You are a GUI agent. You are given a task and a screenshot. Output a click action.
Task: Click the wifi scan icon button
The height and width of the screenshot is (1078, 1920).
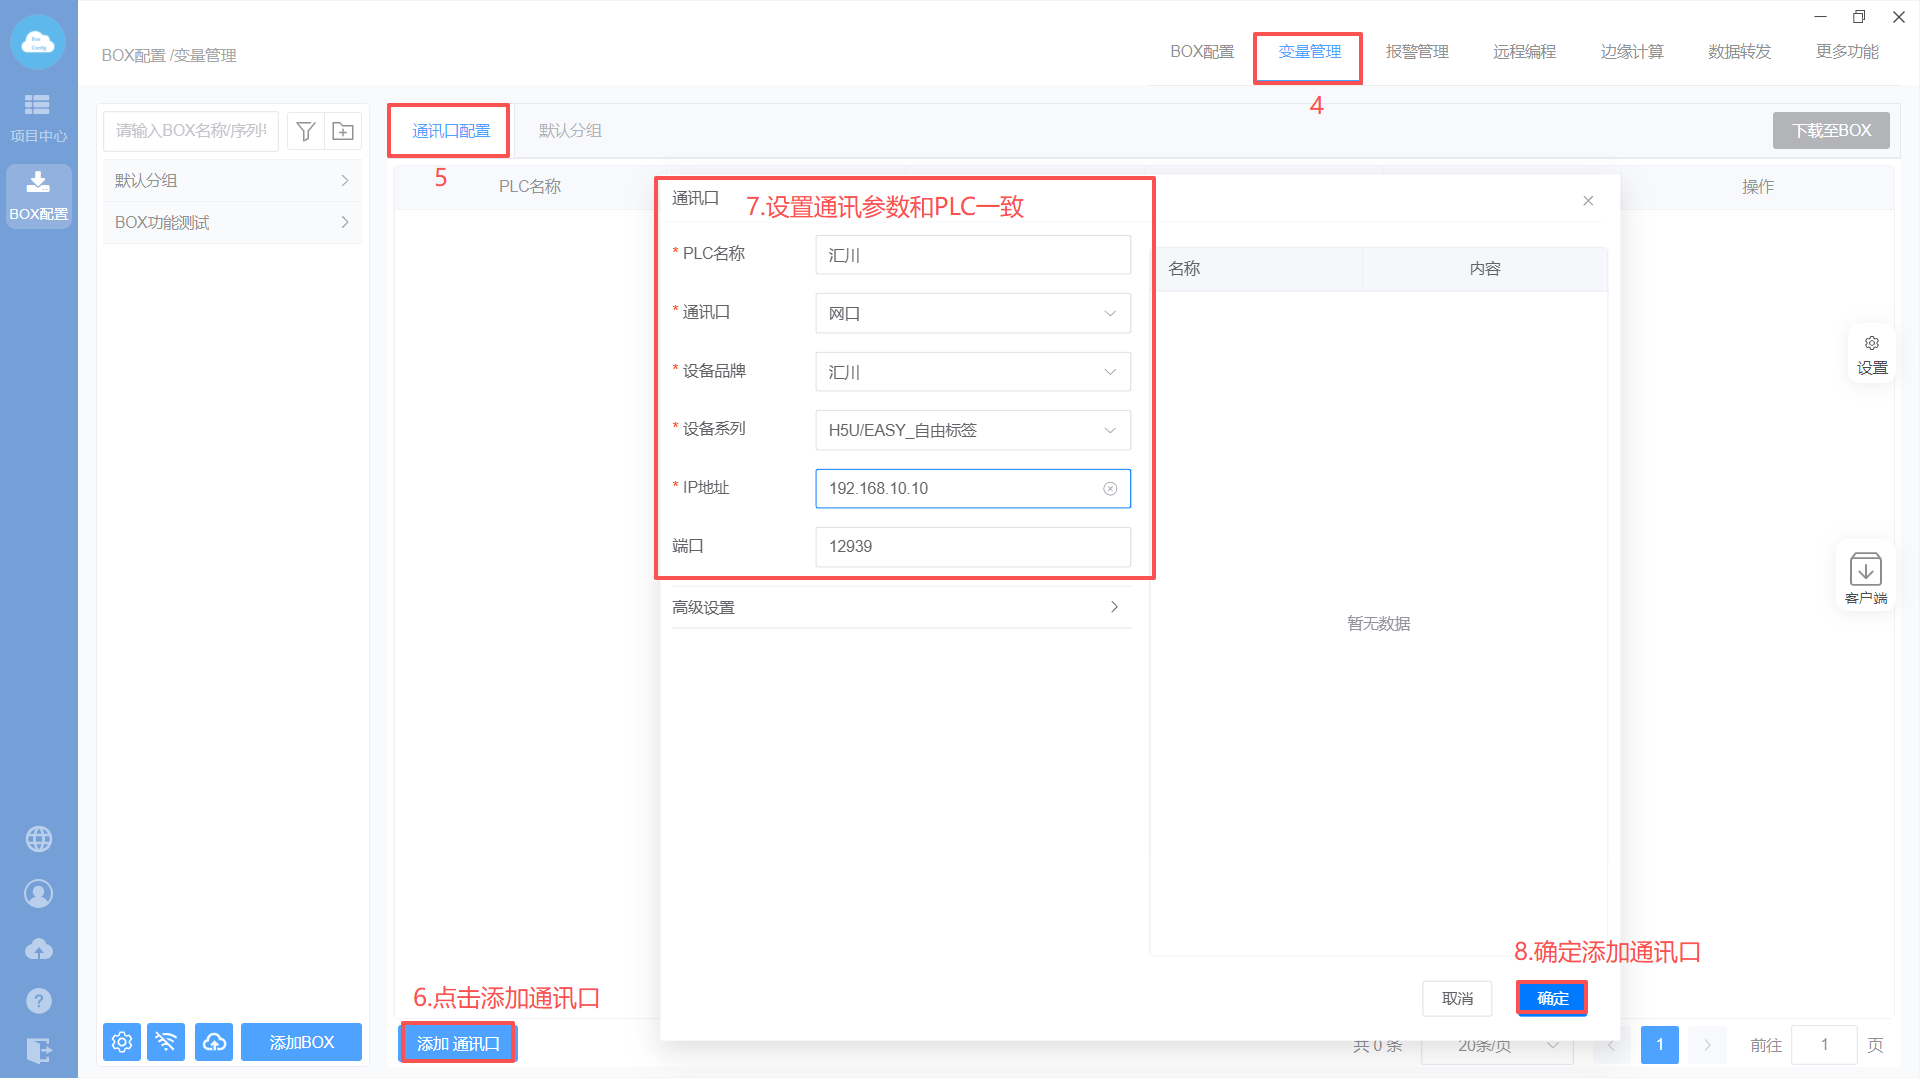coord(166,1042)
